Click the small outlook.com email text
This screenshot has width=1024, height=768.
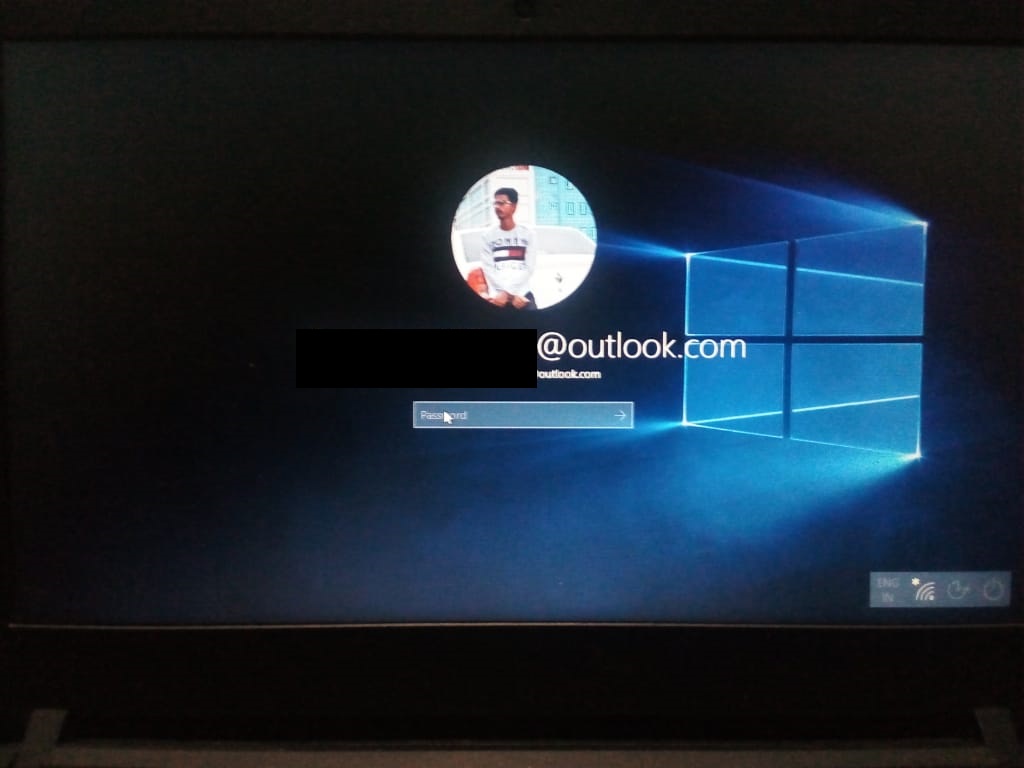click(568, 374)
